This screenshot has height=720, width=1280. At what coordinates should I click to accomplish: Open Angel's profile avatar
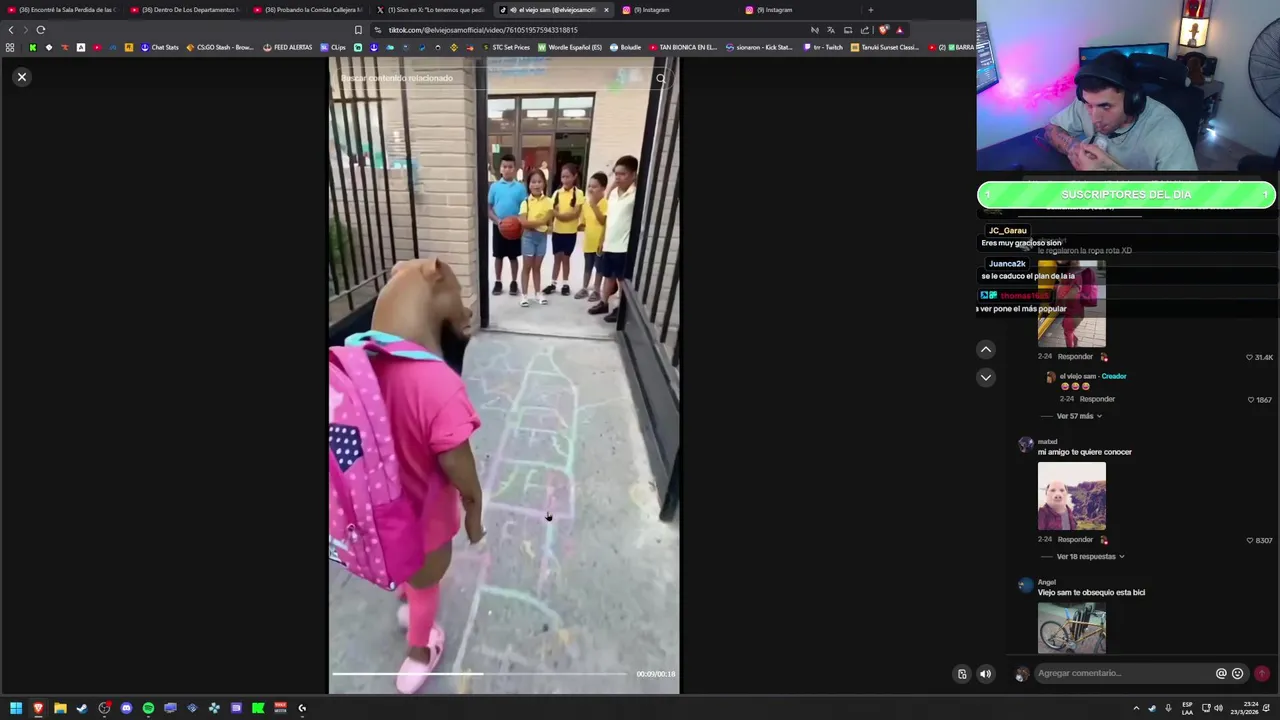pos(1025,585)
